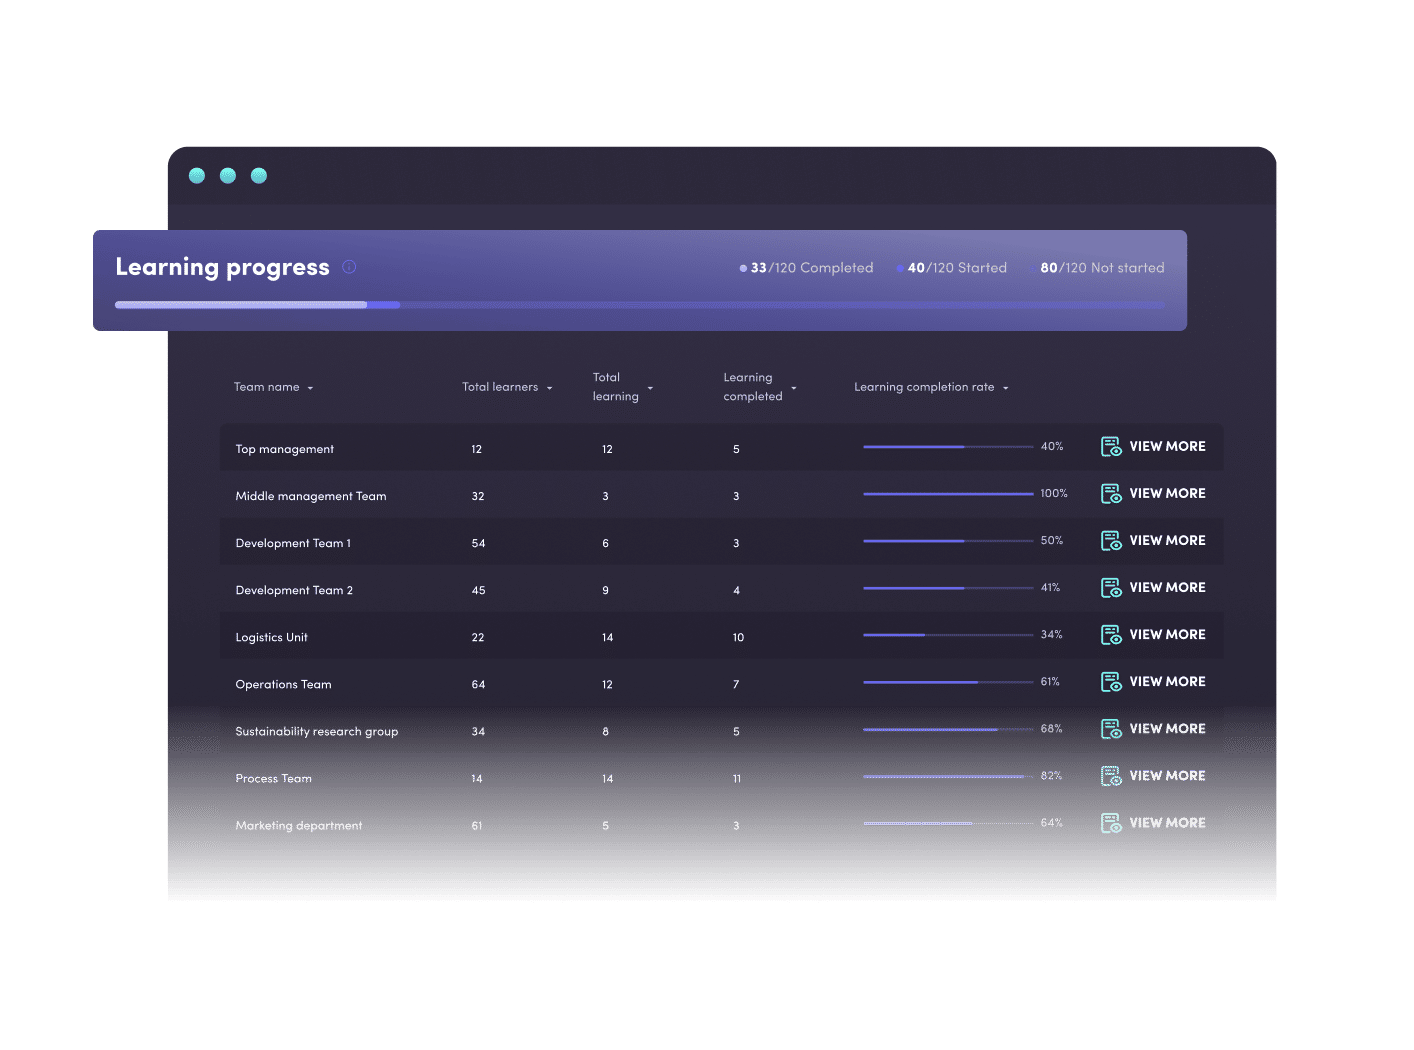Click the info icon beside Learning progress title
The height and width of the screenshot is (1050, 1414).
point(349,267)
